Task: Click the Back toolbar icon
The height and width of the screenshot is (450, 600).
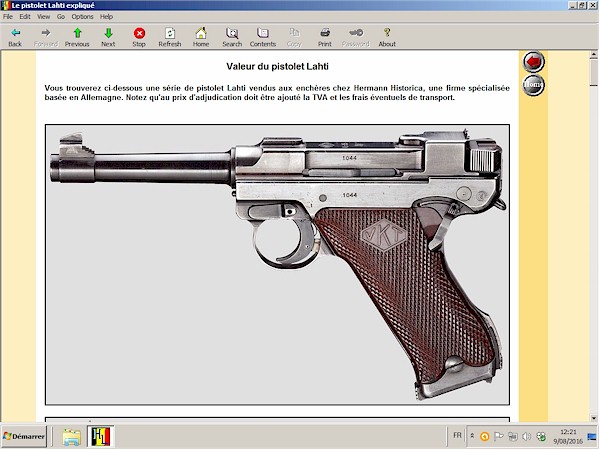Action: pyautogui.click(x=15, y=33)
